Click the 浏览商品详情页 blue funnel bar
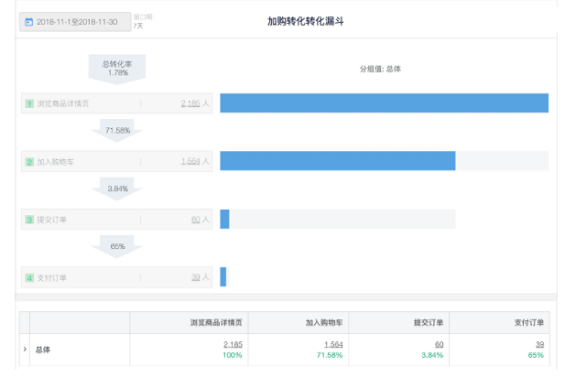This screenshot has height=377, width=565. click(384, 103)
